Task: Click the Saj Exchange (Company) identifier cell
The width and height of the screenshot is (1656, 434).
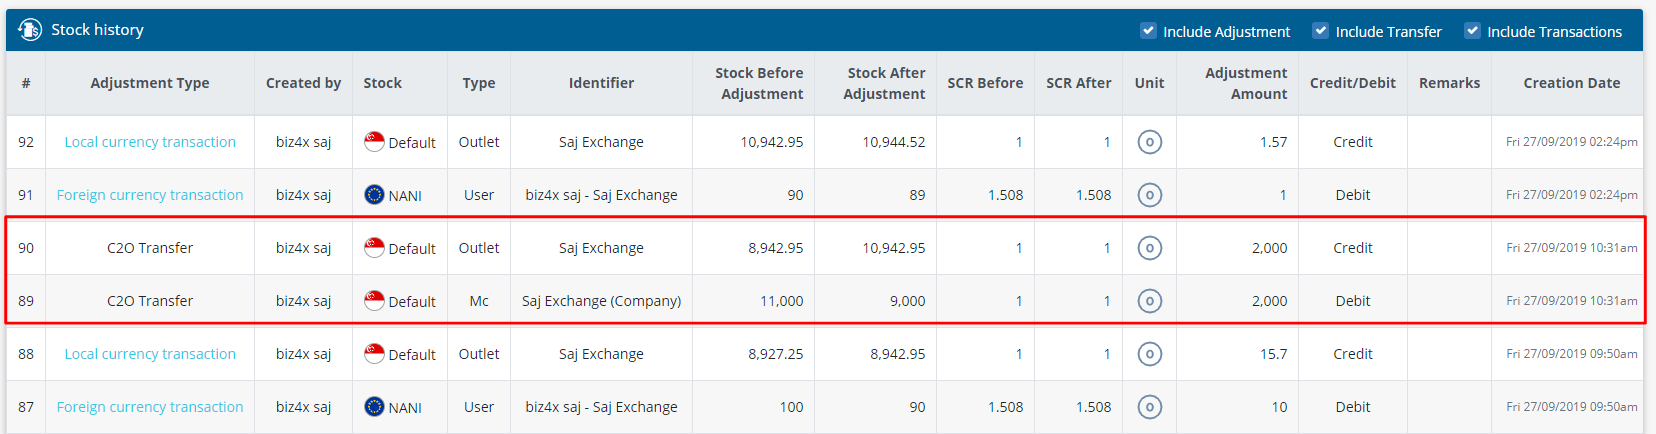Action: pyautogui.click(x=601, y=301)
